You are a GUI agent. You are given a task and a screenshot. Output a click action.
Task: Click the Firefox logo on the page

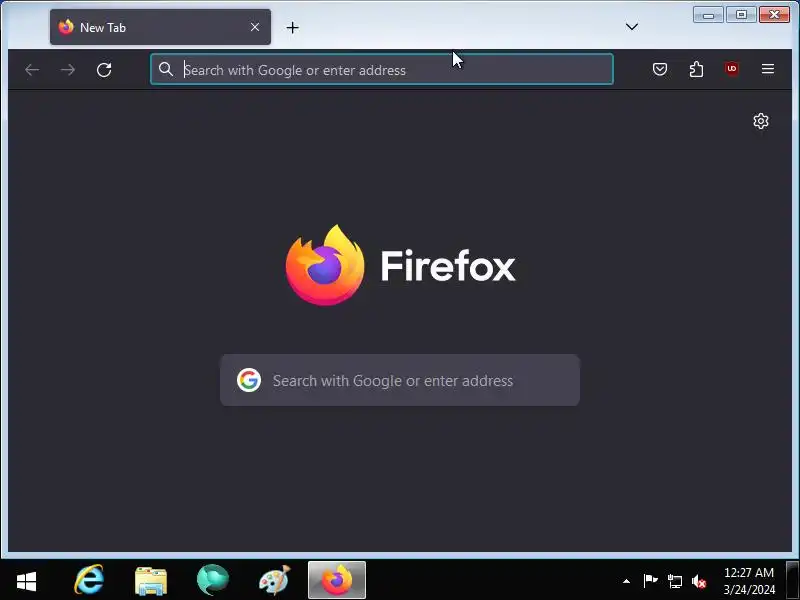click(x=325, y=265)
